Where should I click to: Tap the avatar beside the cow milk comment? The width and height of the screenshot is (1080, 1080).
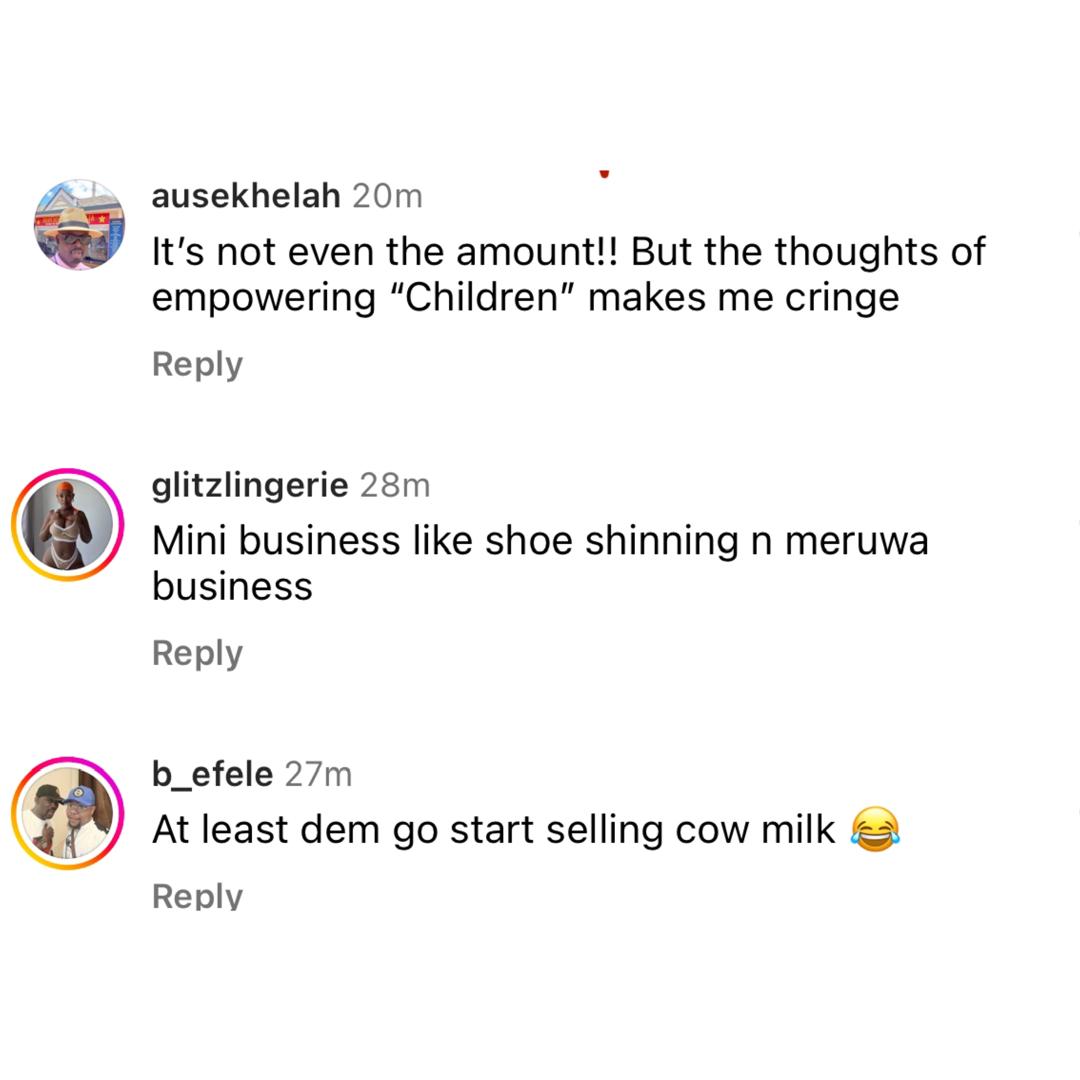point(67,812)
